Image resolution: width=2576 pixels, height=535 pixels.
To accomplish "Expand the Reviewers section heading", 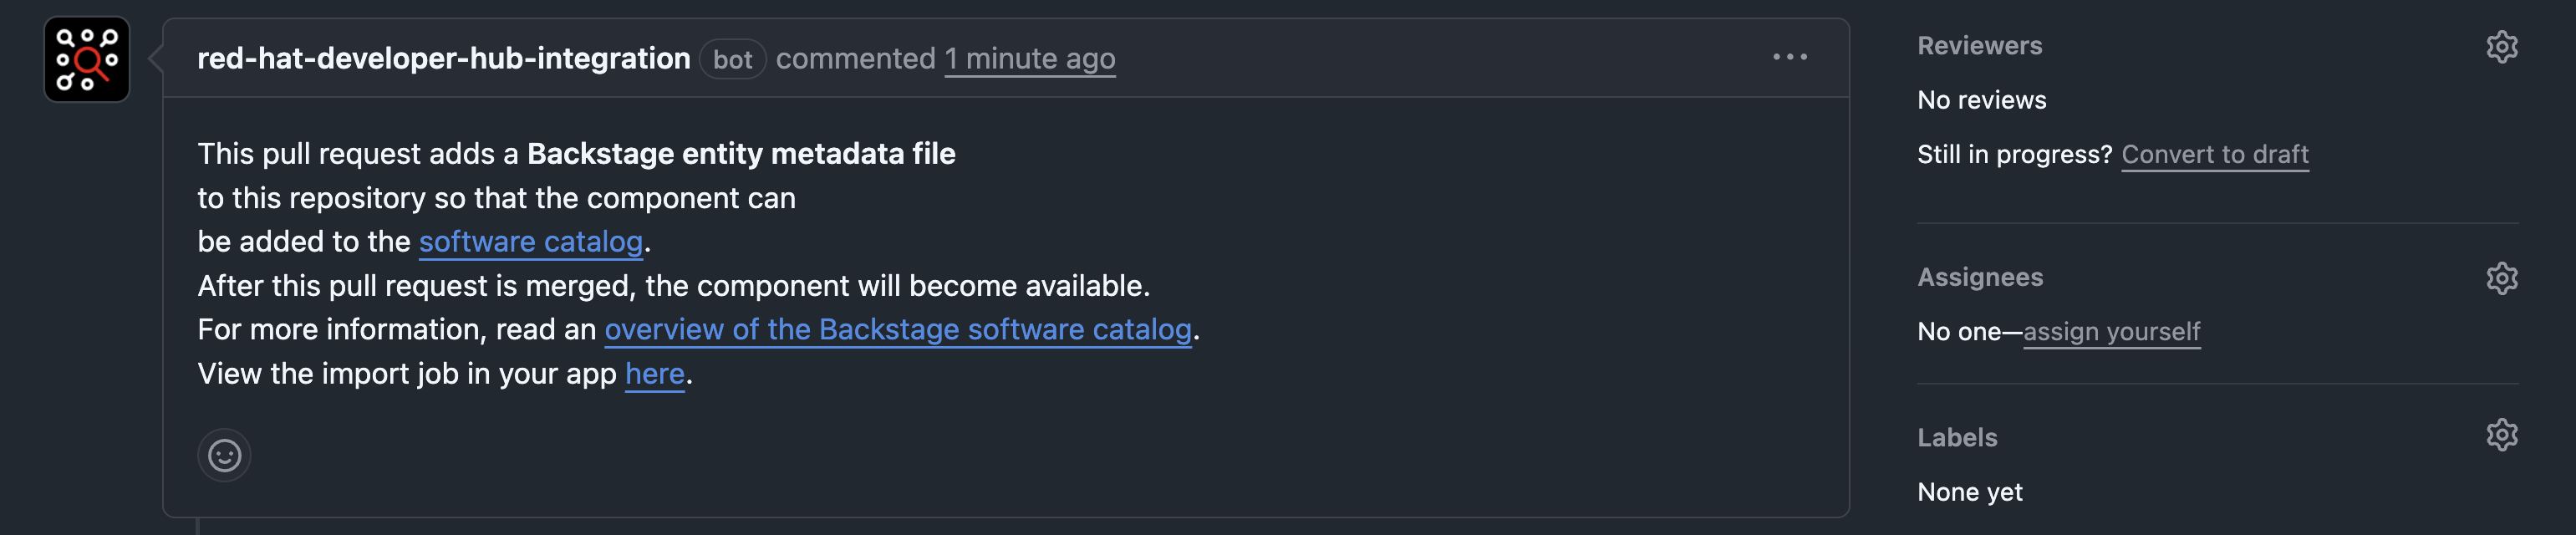I will (1979, 46).
